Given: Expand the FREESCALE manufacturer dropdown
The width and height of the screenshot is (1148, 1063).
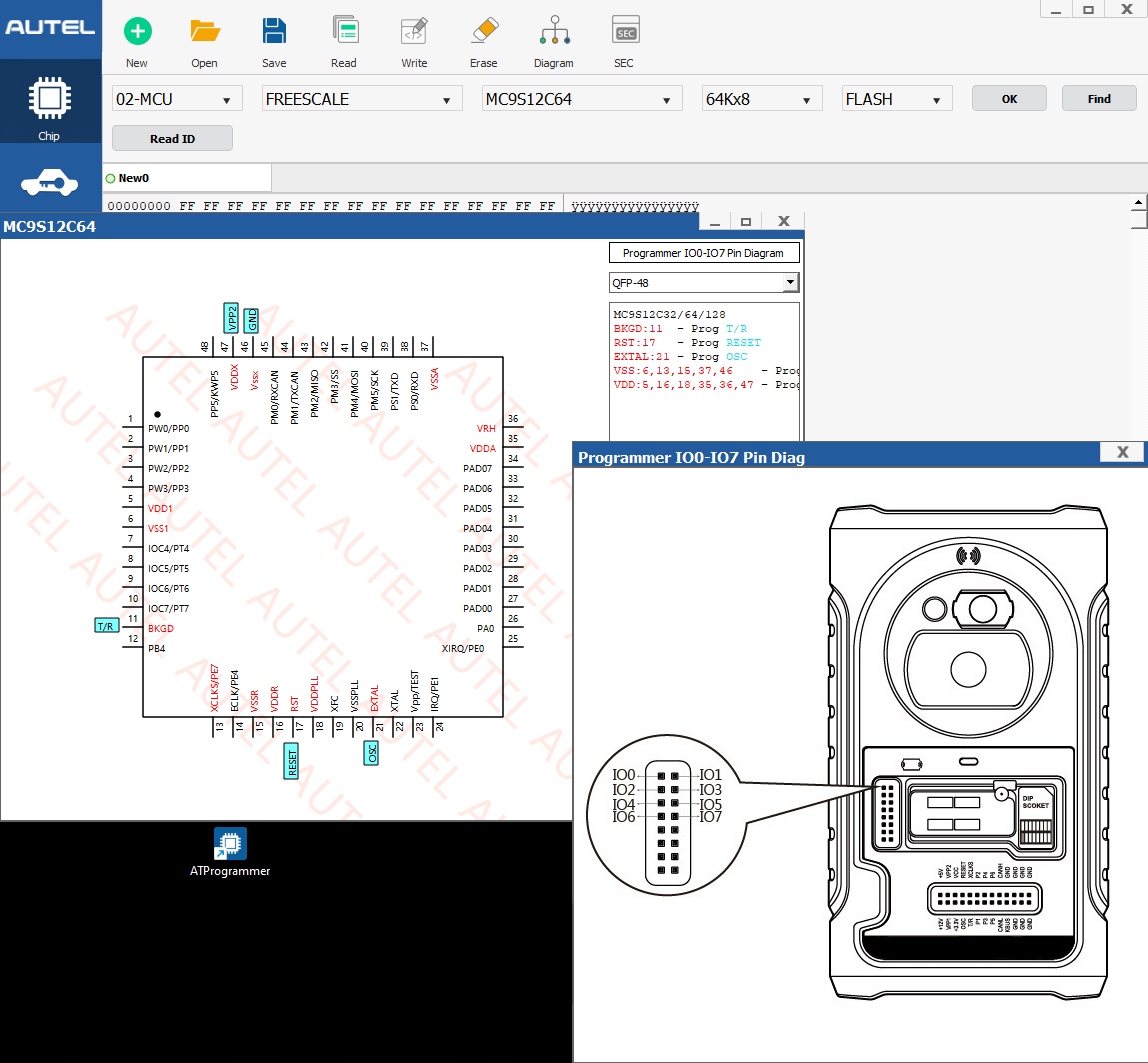Looking at the screenshot, I should (x=362, y=99).
